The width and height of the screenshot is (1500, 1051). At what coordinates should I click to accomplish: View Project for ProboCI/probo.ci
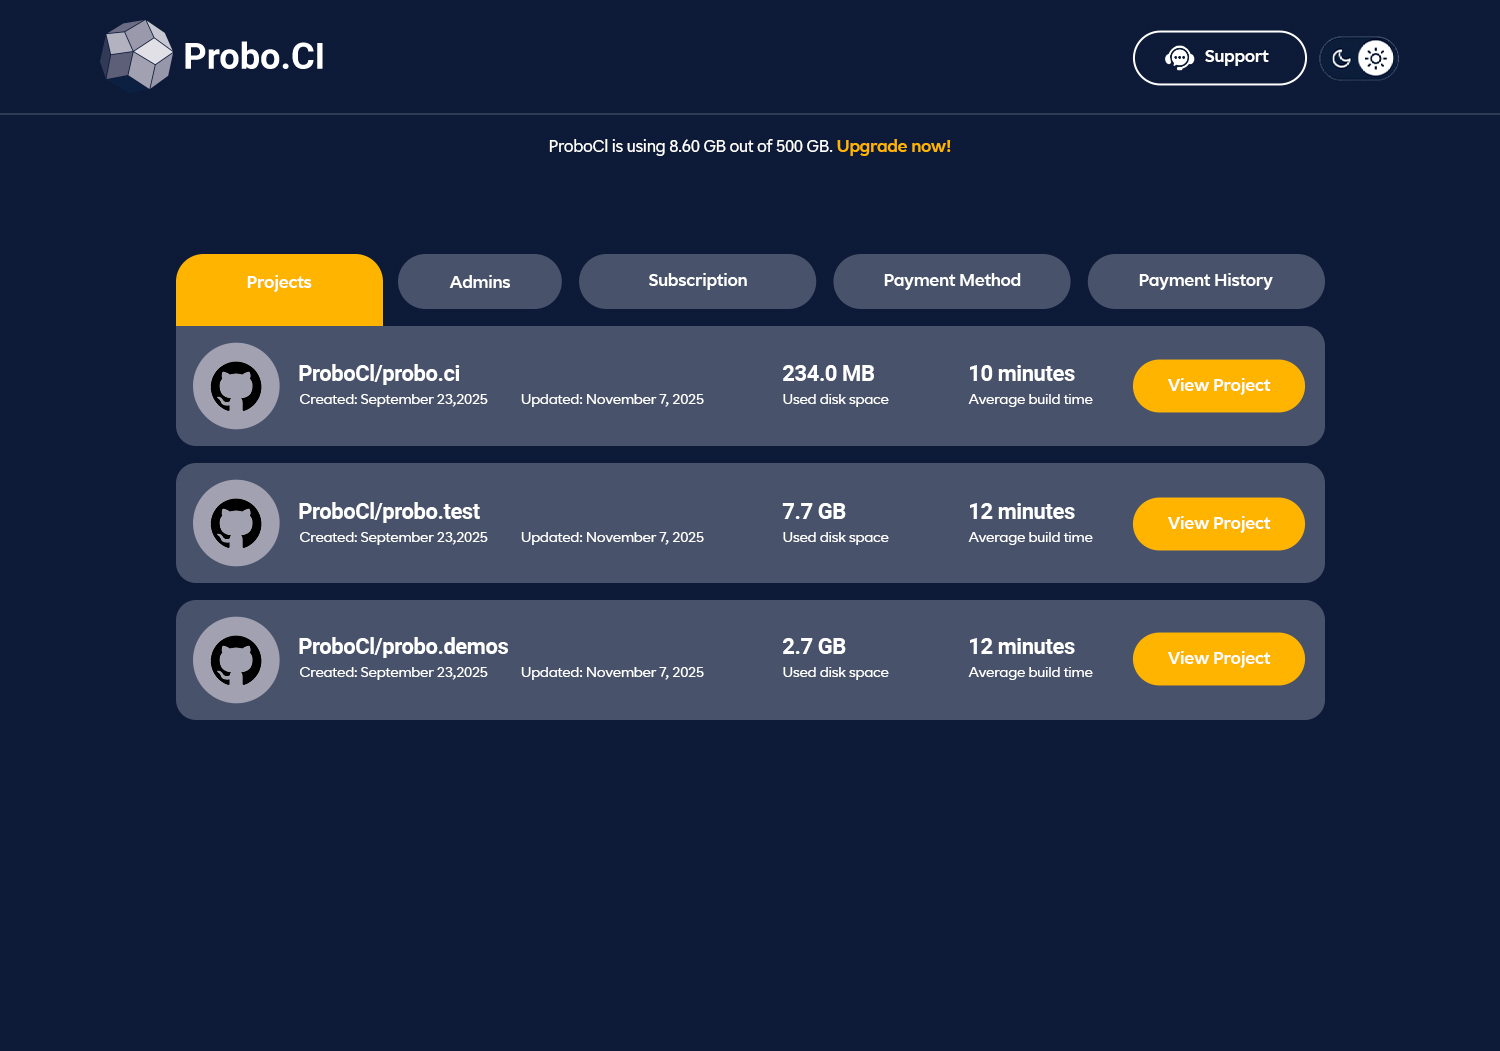1219,386
